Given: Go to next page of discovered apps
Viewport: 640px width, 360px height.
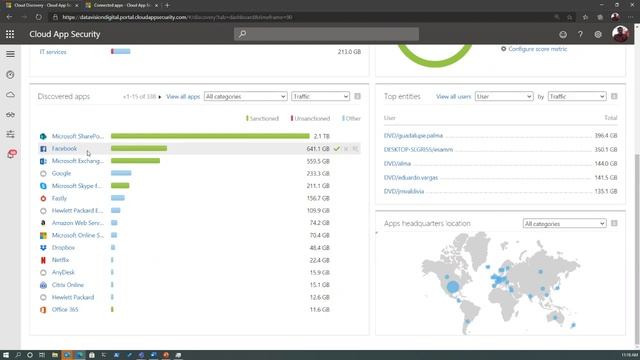Looking at the screenshot, I should [x=160, y=97].
